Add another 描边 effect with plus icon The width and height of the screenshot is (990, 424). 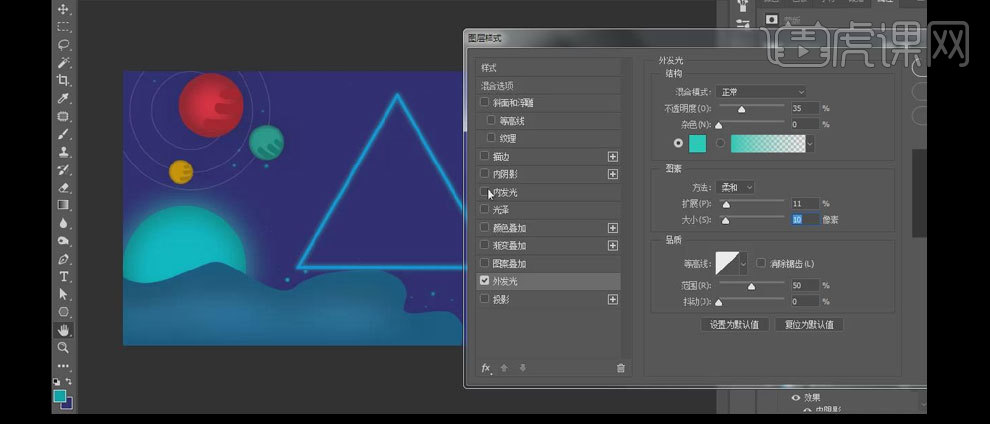click(x=612, y=156)
